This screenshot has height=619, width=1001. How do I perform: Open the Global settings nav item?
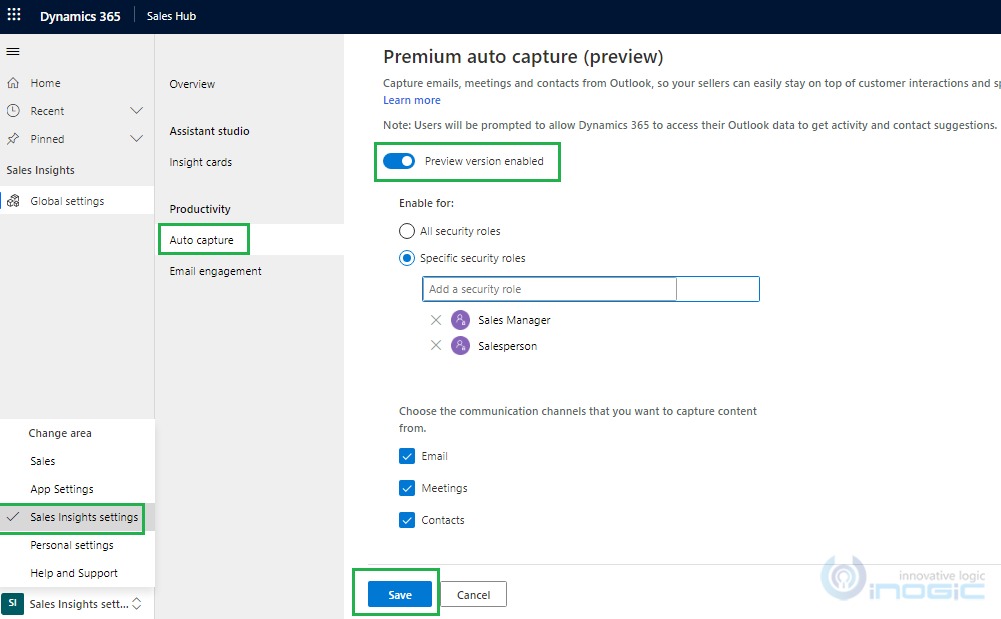(x=77, y=201)
